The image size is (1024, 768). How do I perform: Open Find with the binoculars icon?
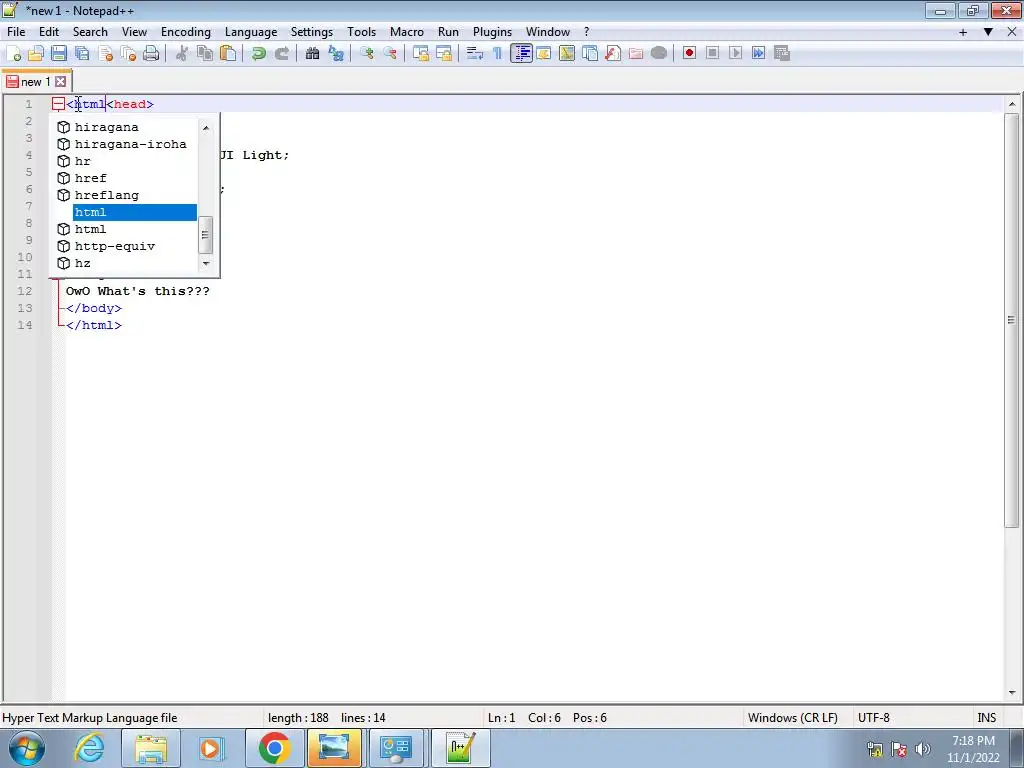pos(313,54)
